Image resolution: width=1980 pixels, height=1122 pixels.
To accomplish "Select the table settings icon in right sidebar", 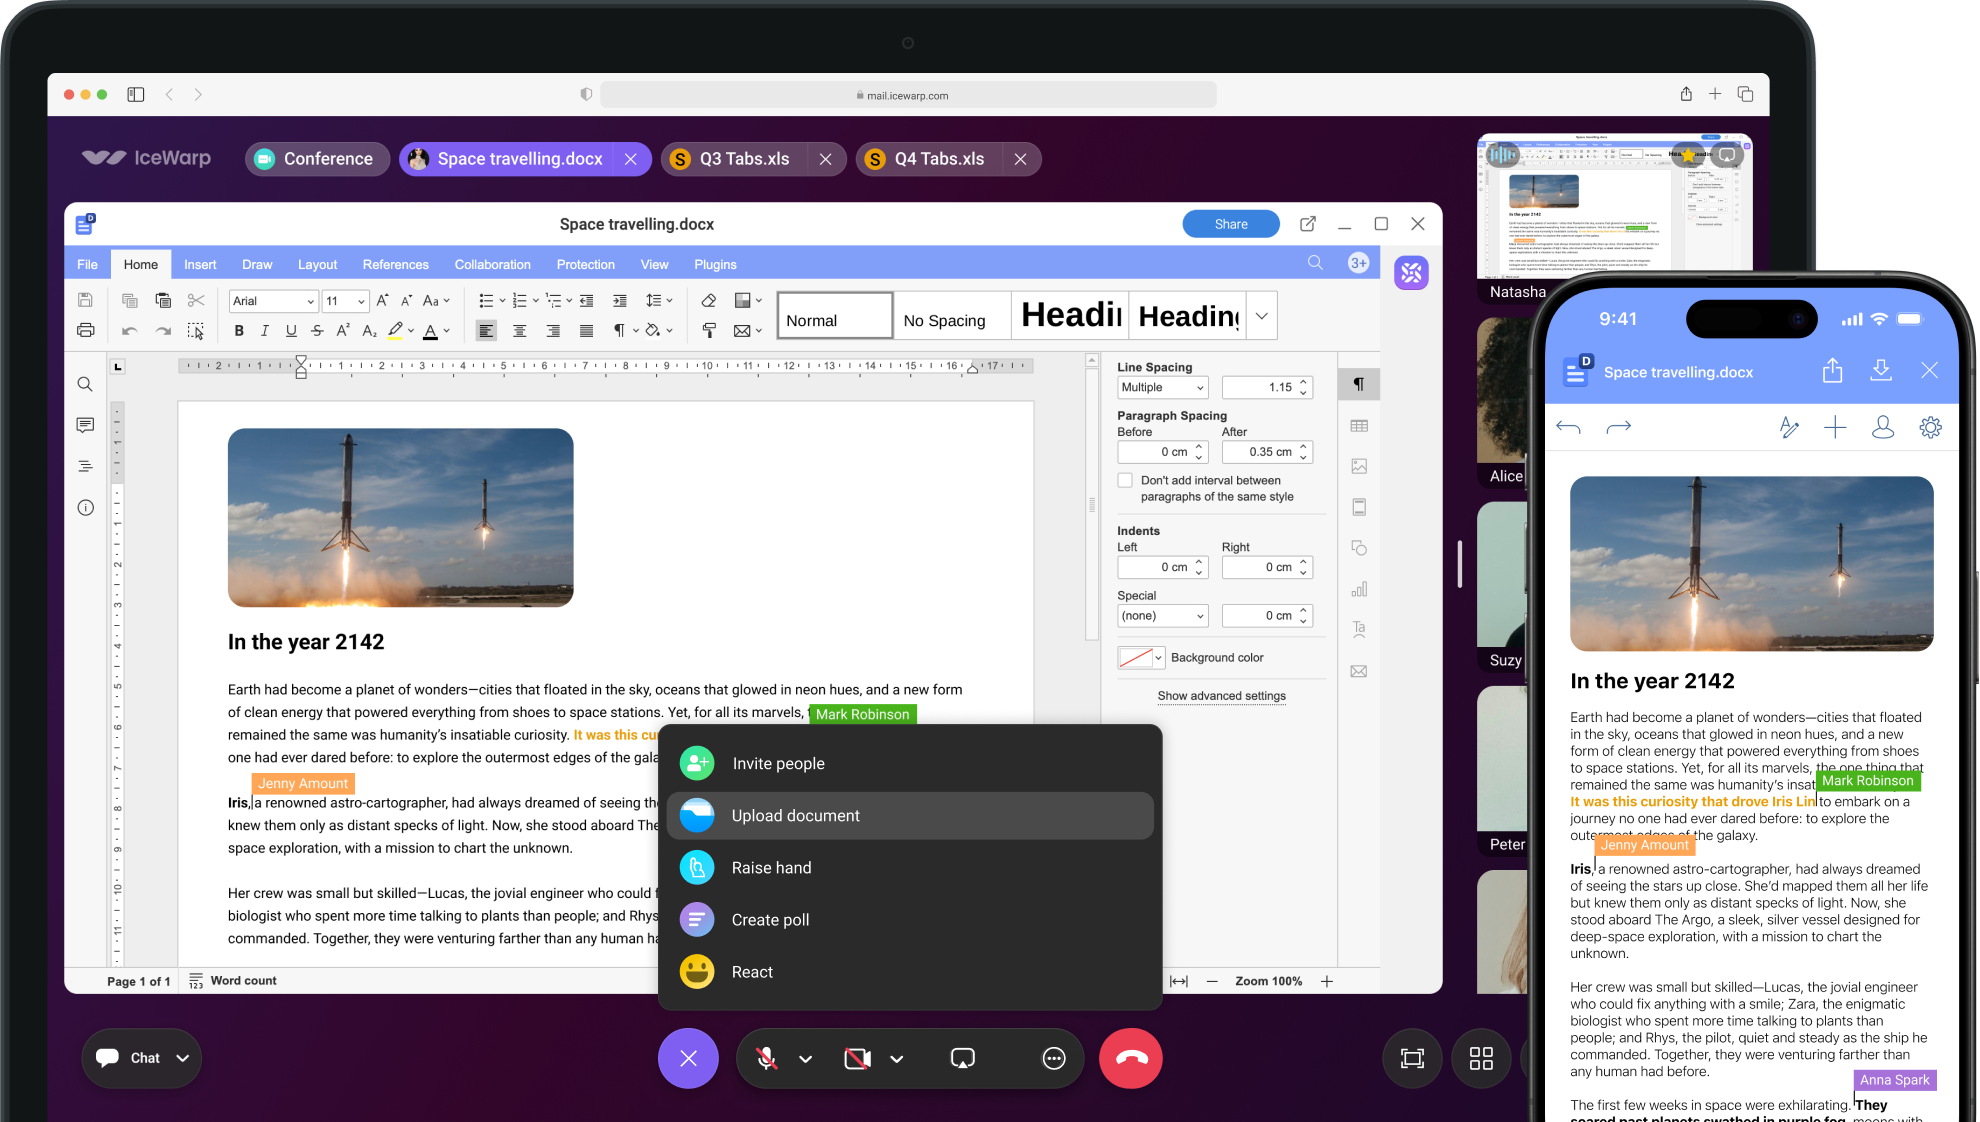I will [x=1359, y=426].
